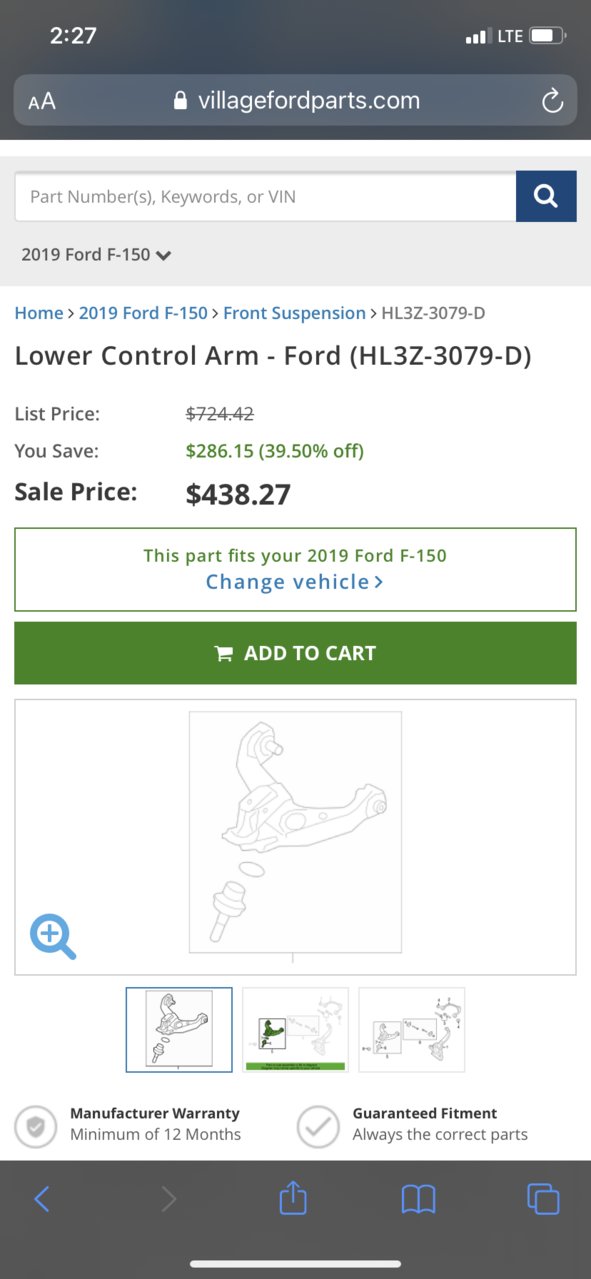The height and width of the screenshot is (1279, 591).
Task: Tap the villagefordparts.com address bar
Action: pos(295,100)
